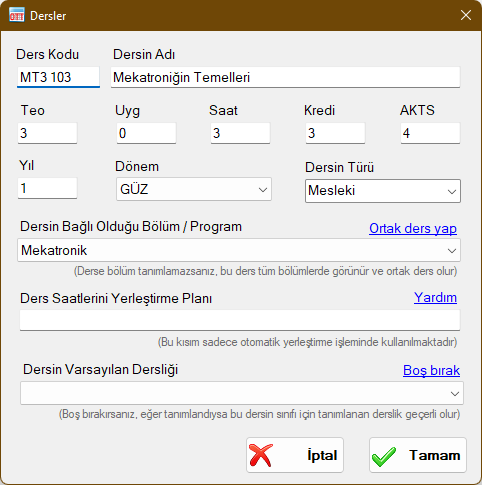Select the Teo hours field
This screenshot has height=485, width=482.
click(47, 133)
